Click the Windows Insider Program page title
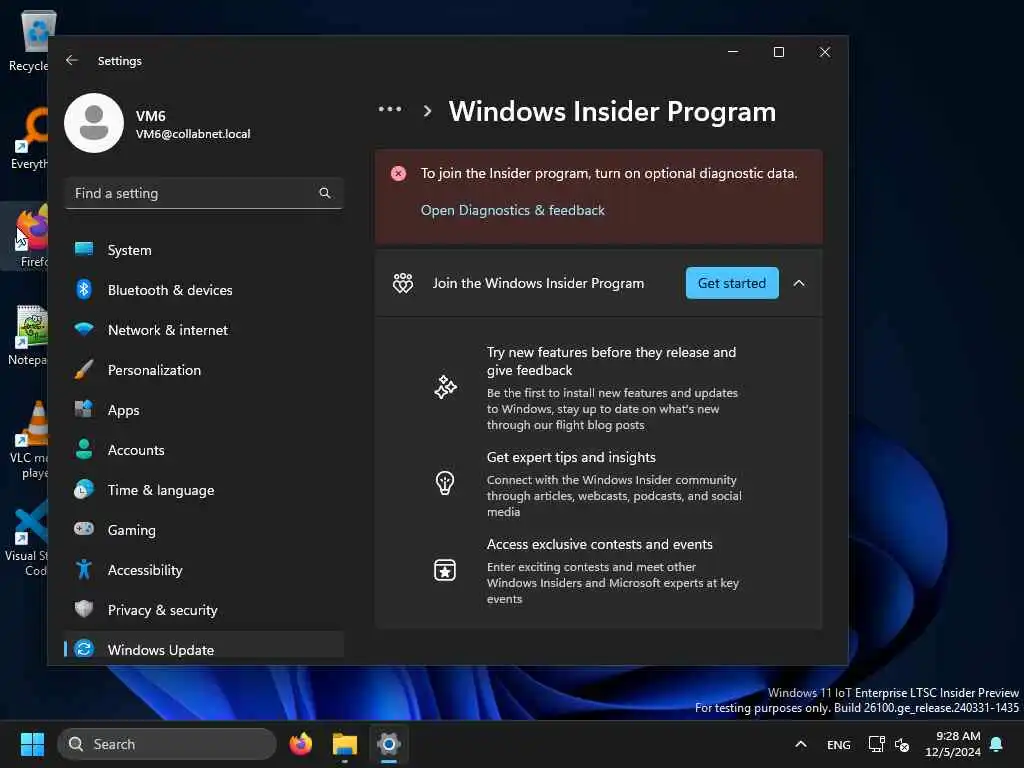The height and width of the screenshot is (768, 1024). coord(612,111)
